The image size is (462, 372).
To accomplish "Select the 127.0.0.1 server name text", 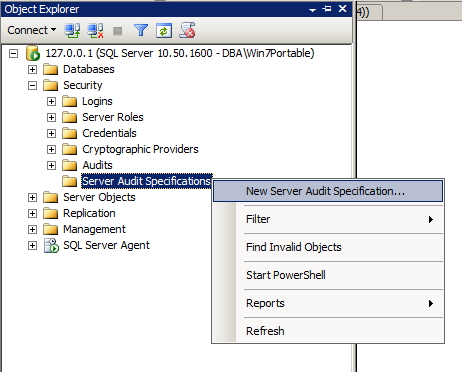I will [180, 53].
